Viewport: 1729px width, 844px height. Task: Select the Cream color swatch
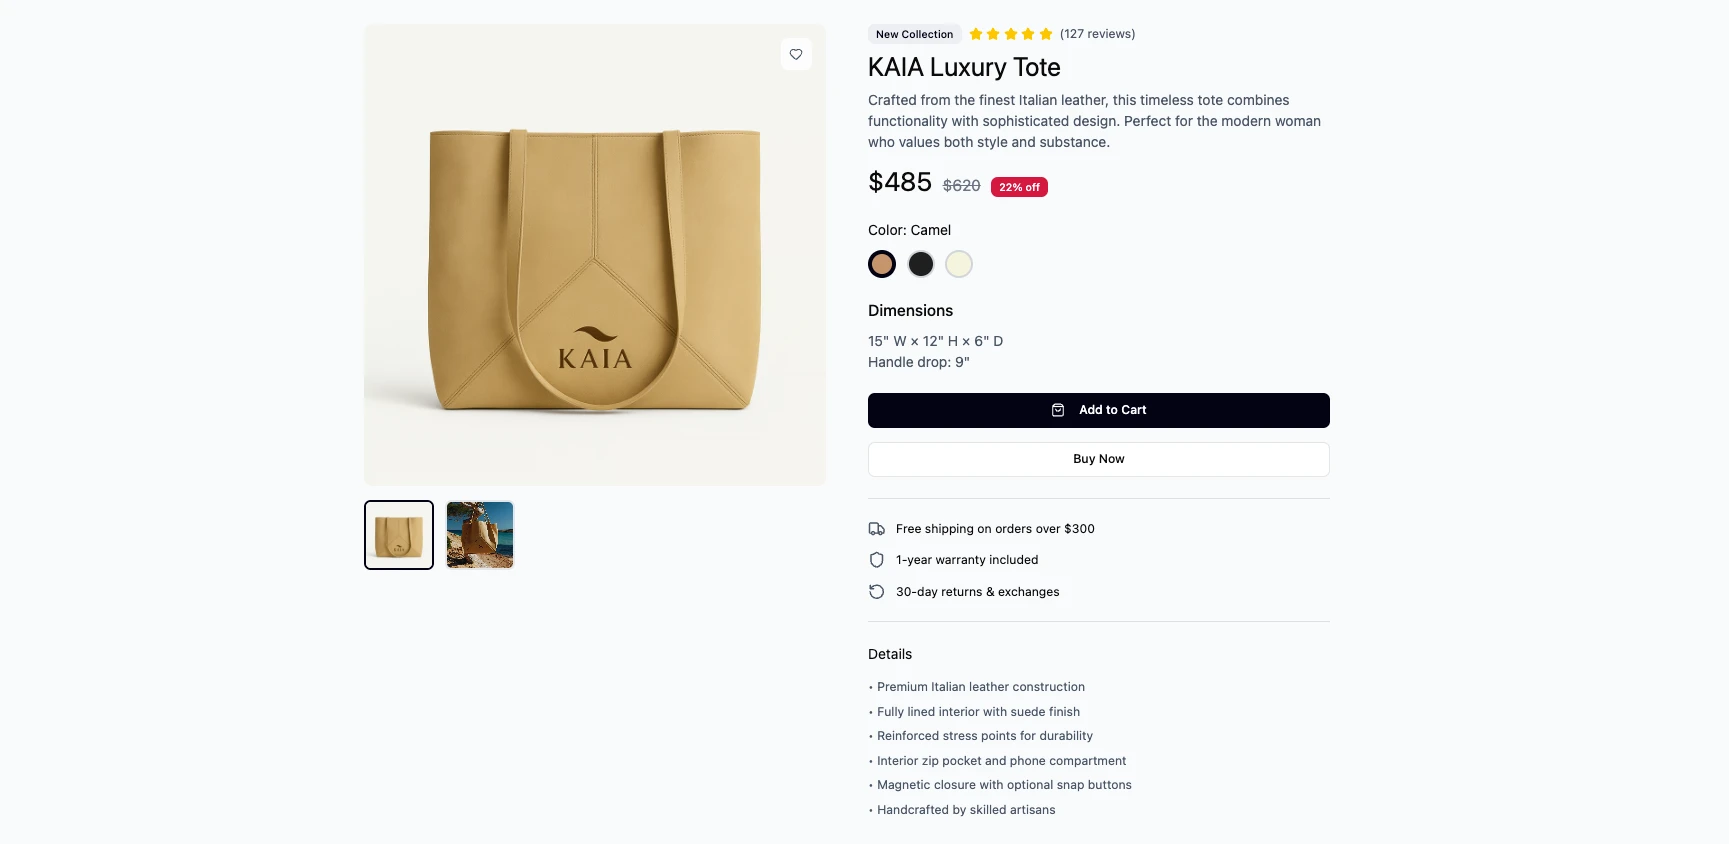pyautogui.click(x=959, y=264)
